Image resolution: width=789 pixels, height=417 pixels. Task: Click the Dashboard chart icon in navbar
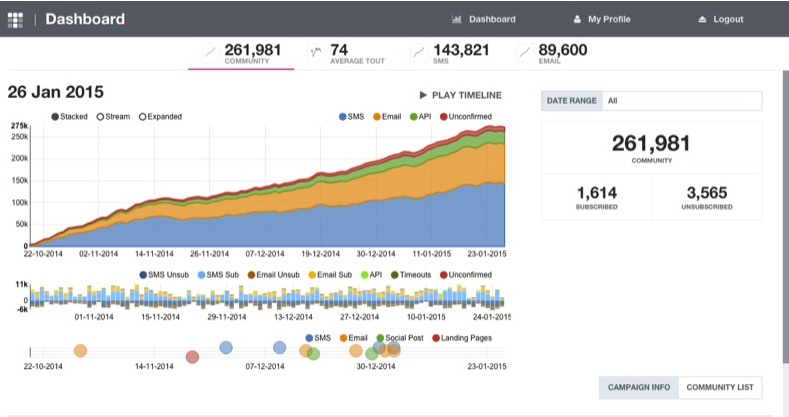coord(456,20)
